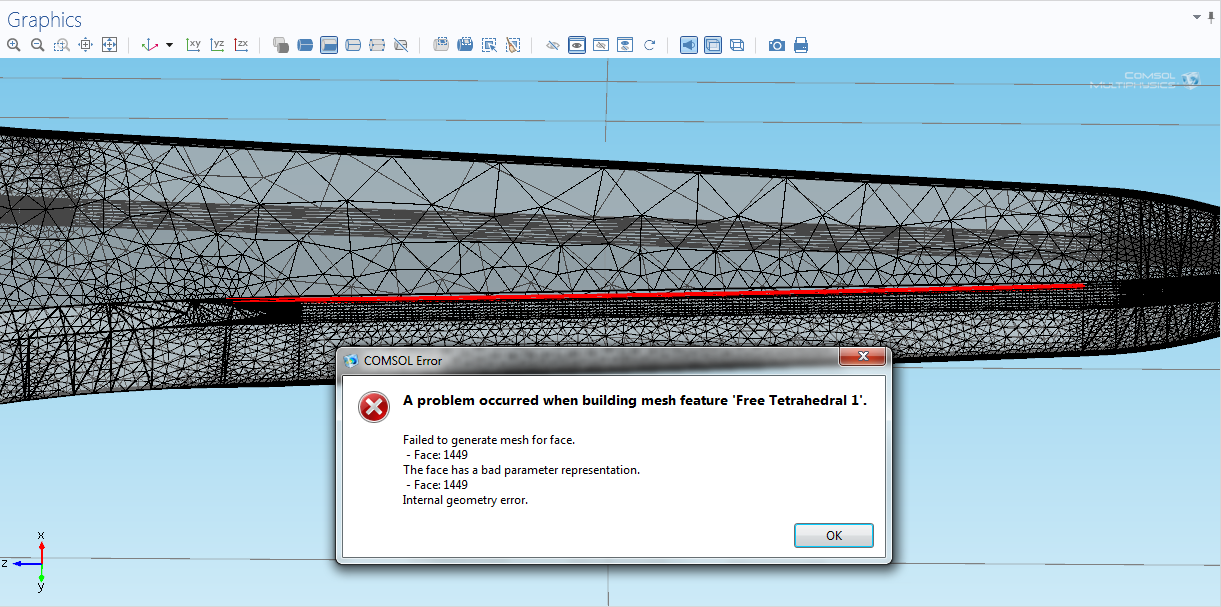Pin the Graphics window panel
Viewport: 1221px width, 607px height.
[x=1211, y=17]
